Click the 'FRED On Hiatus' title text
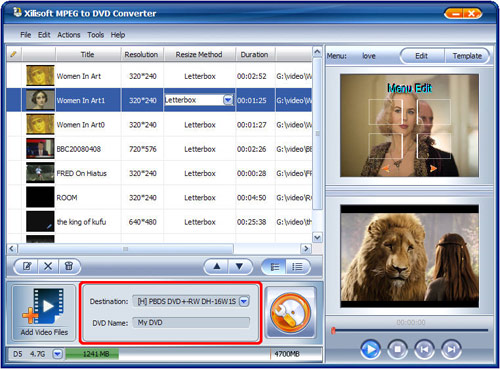Screen dimensions: 500x369 [82, 173]
